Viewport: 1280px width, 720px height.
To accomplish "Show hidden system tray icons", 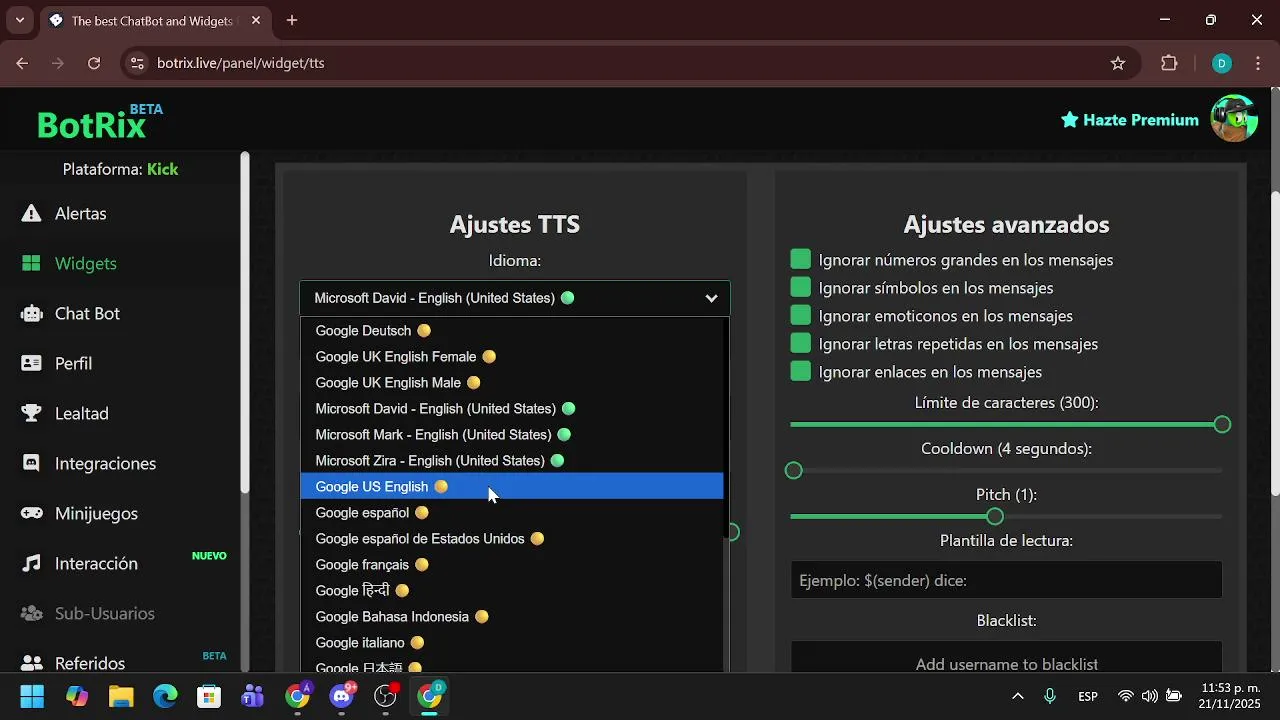I will coord(1018,696).
